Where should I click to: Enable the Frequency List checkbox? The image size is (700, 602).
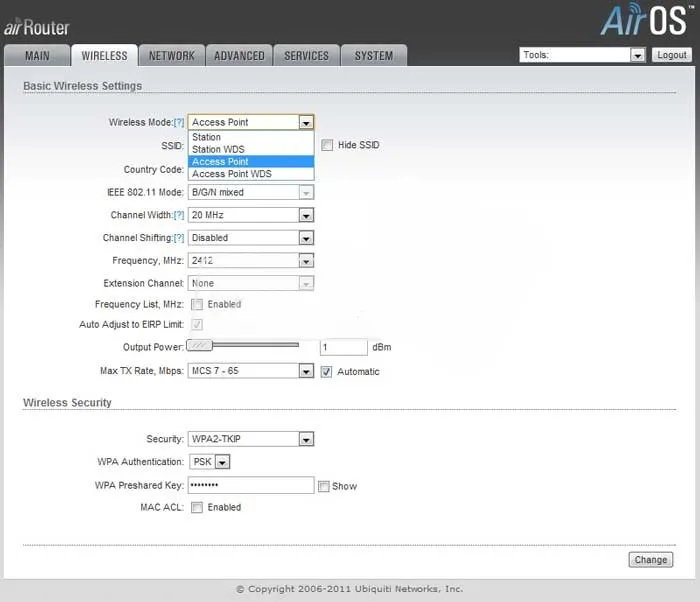(197, 304)
